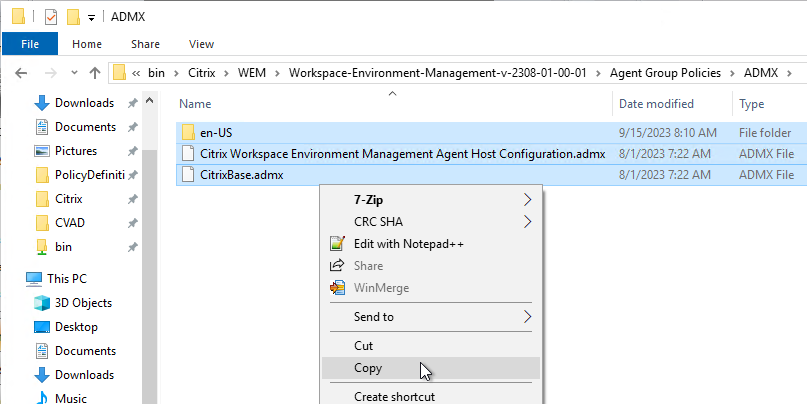
Task: Open the Send to submenu
Action: [x=431, y=317]
